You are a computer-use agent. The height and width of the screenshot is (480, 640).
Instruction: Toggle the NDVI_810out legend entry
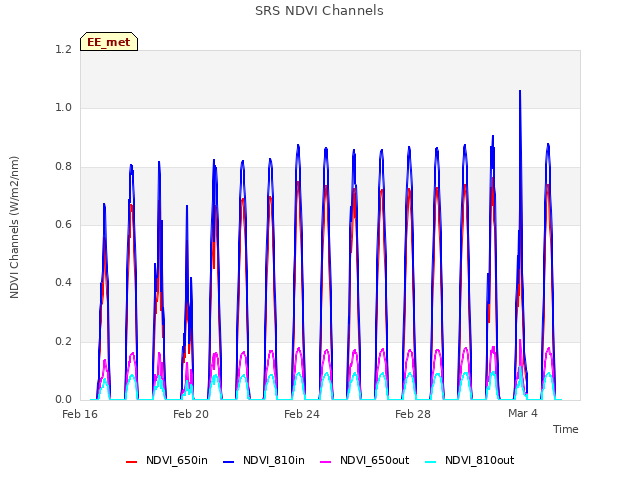click(x=469, y=460)
